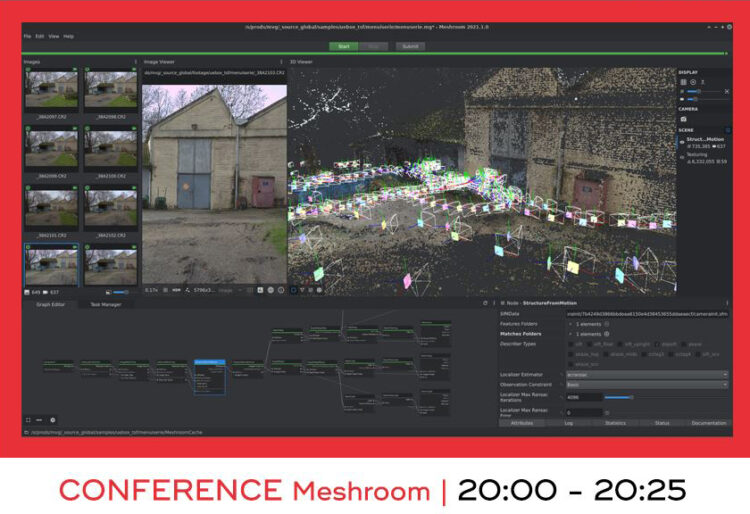Open the View menu
750x514 pixels.
[x=54, y=36]
